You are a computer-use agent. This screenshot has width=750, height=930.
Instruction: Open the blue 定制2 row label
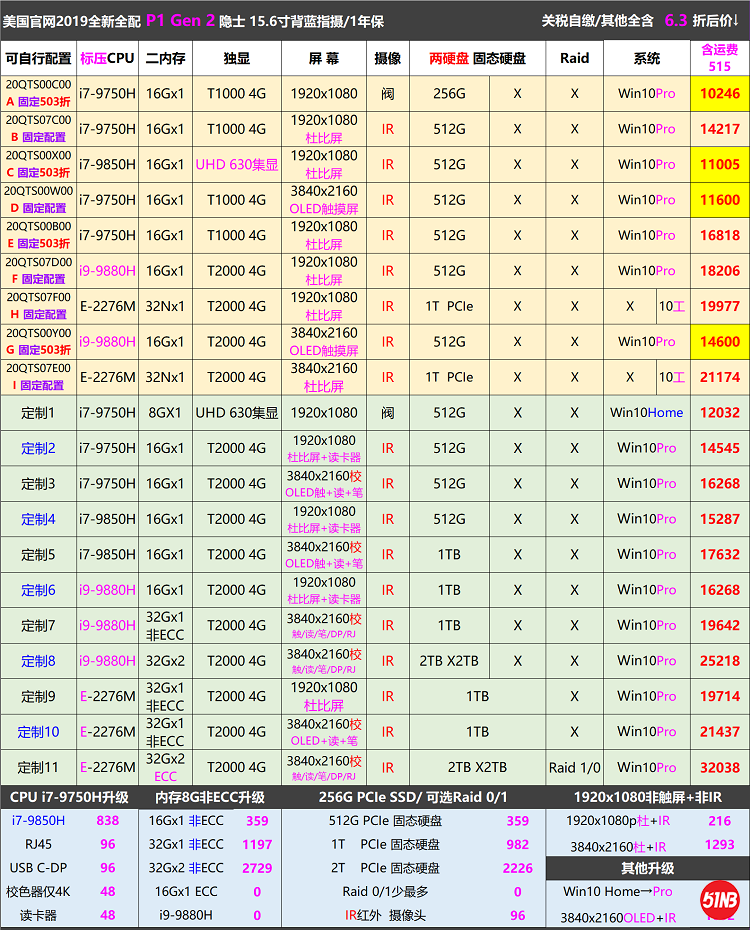point(38,448)
